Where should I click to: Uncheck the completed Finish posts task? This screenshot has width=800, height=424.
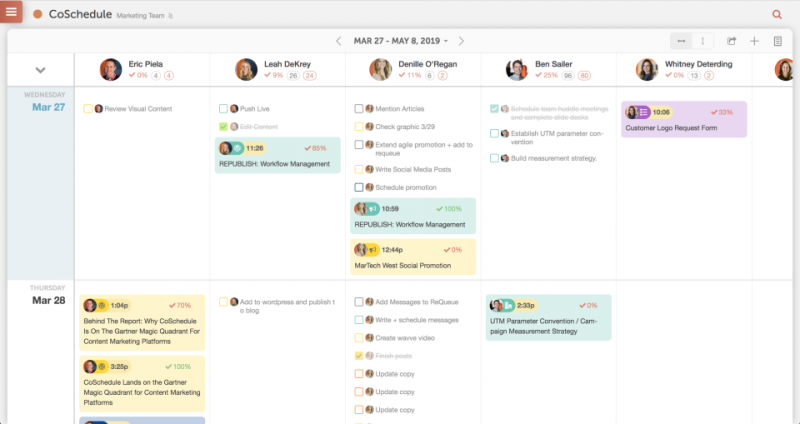(x=359, y=356)
